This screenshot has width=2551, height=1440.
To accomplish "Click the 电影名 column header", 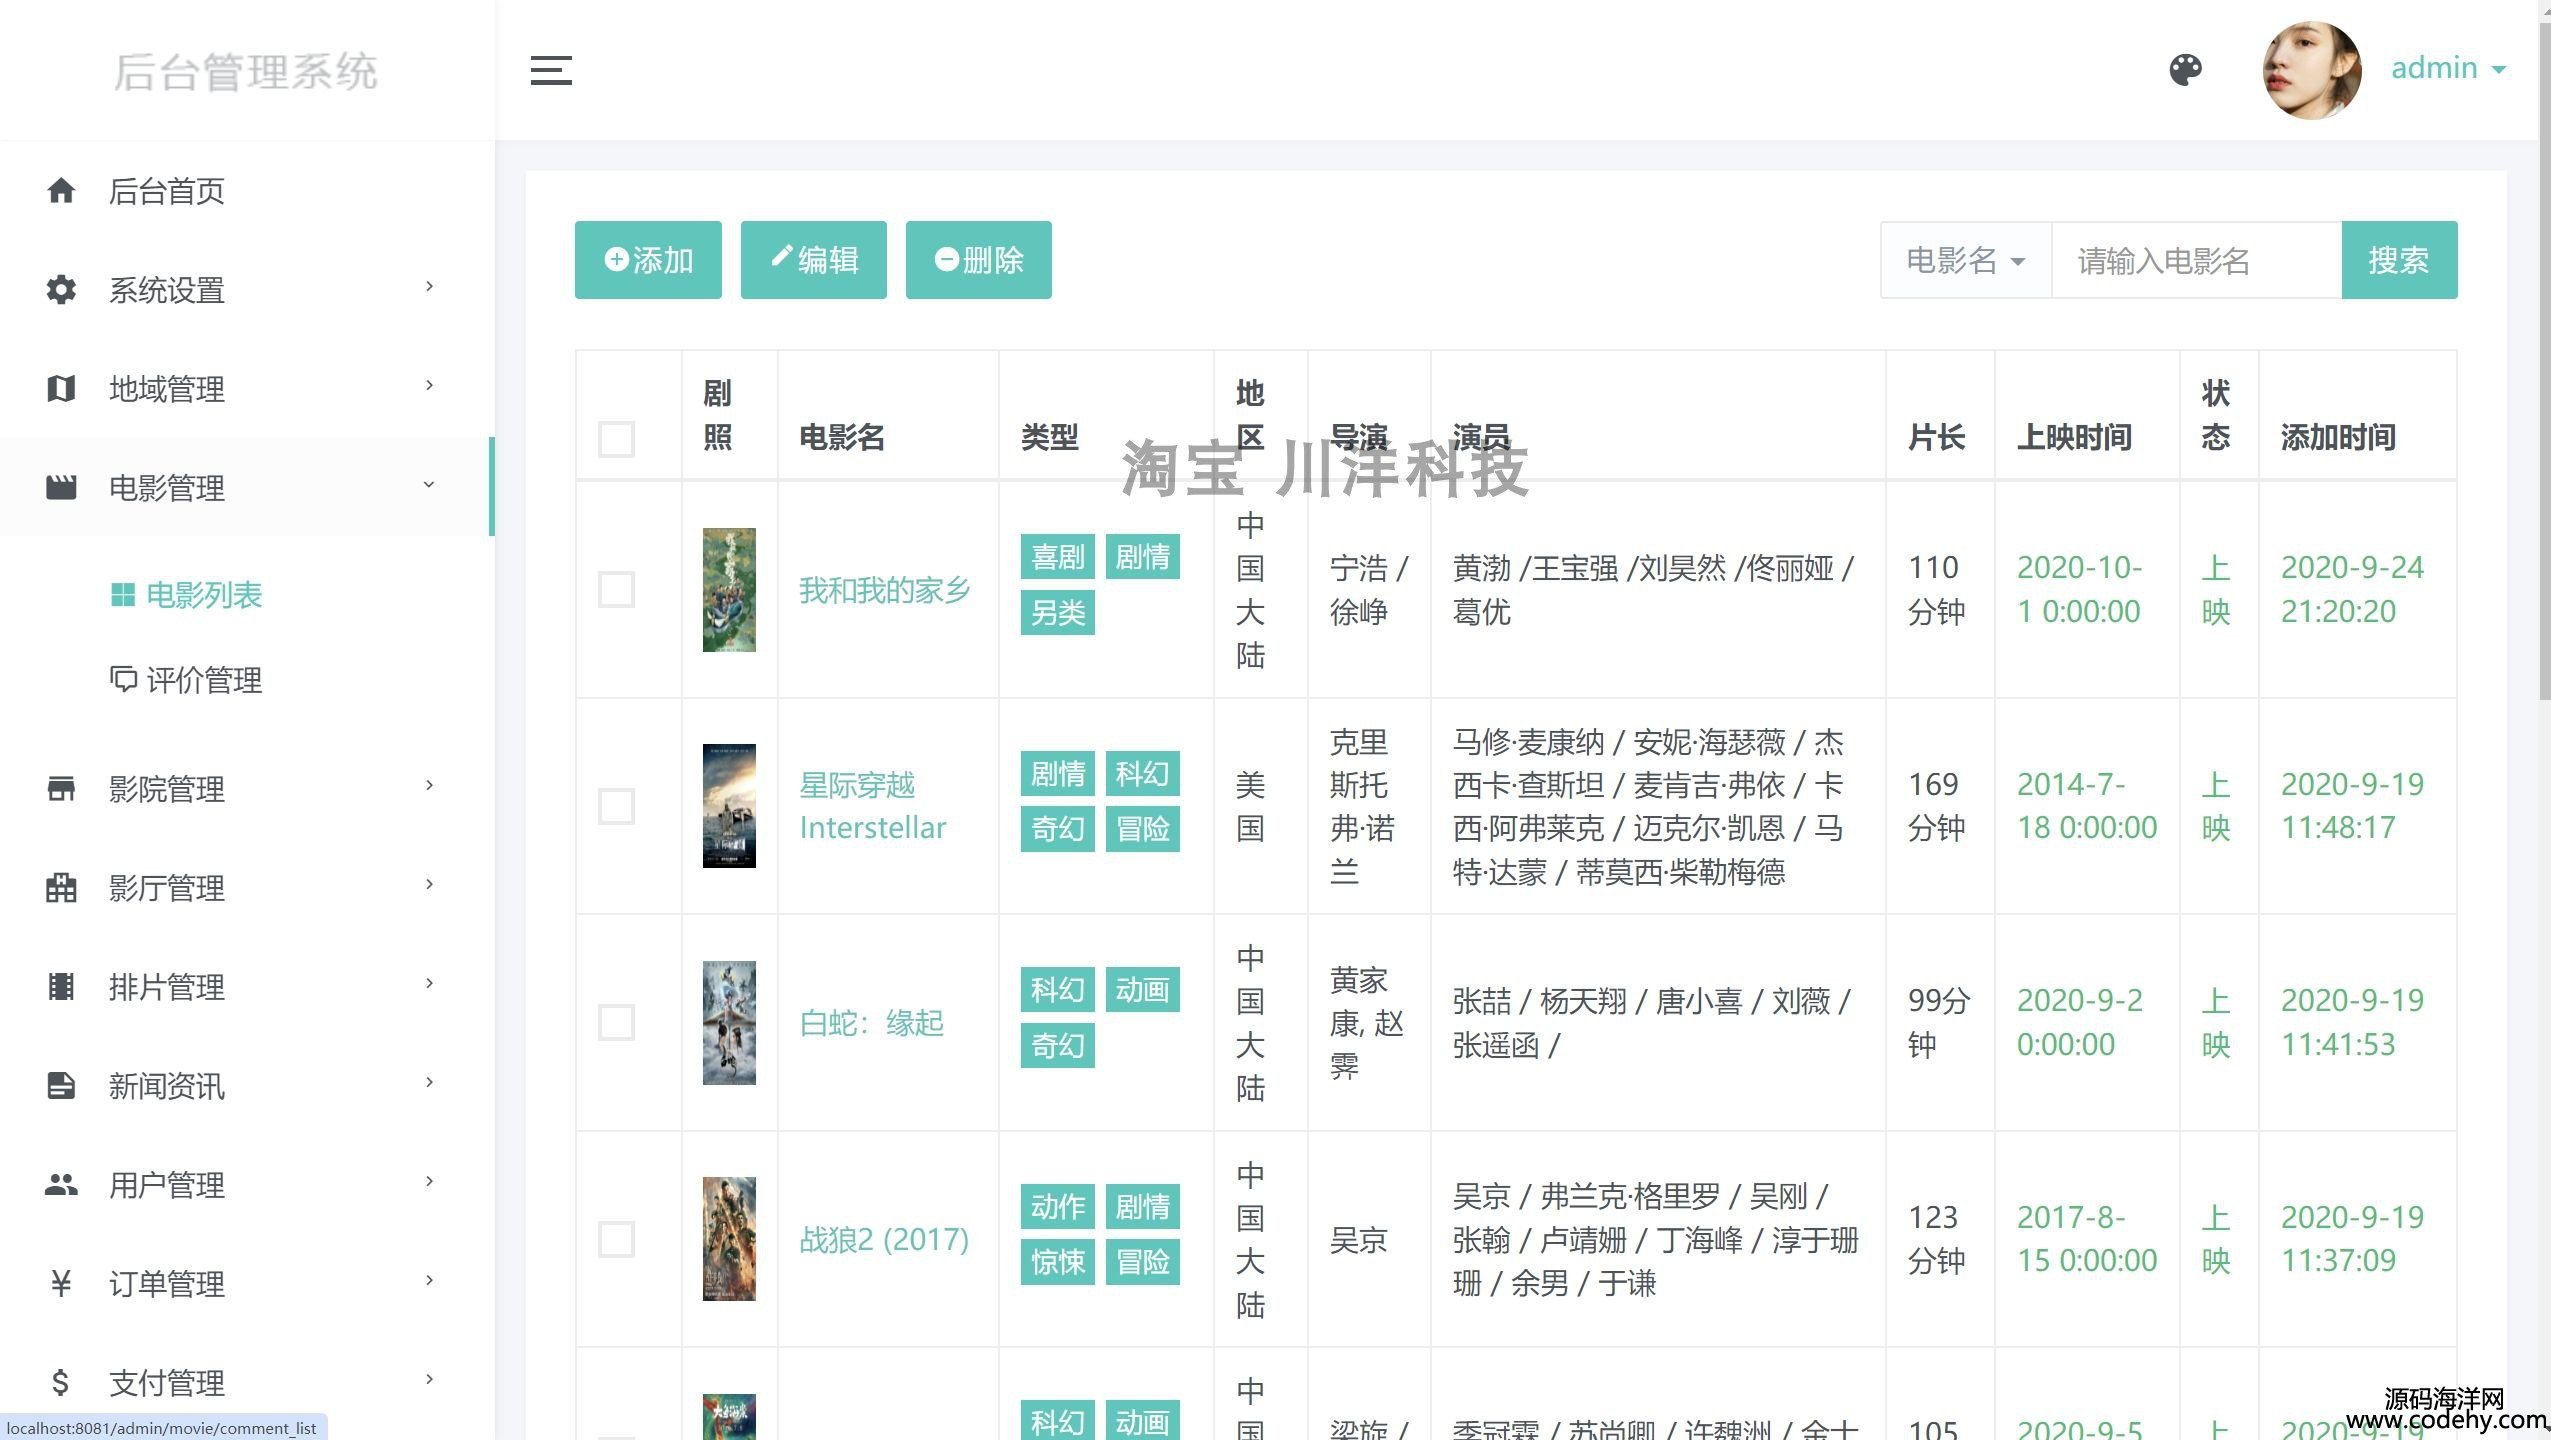I will pyautogui.click(x=842, y=437).
